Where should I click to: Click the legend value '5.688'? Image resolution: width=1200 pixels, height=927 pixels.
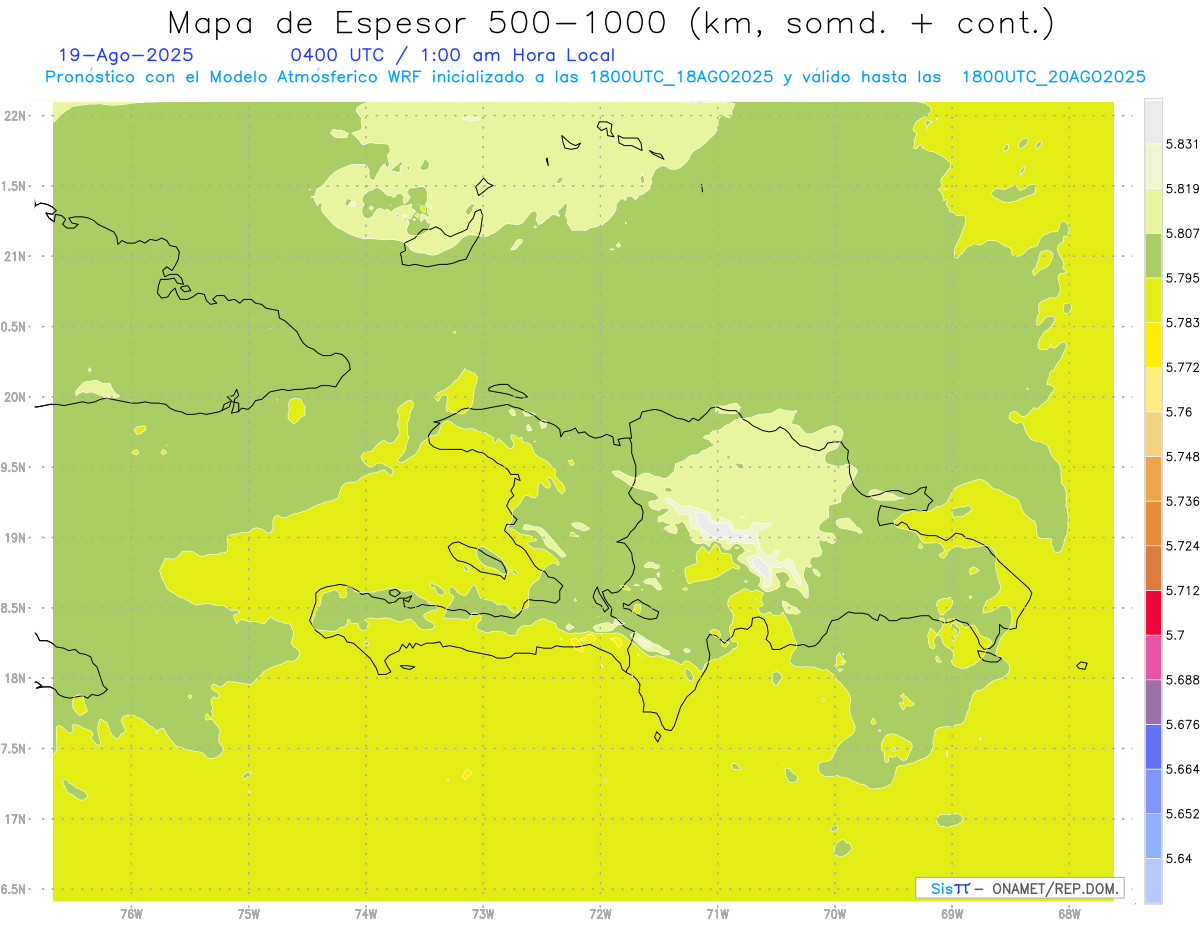[1182, 680]
